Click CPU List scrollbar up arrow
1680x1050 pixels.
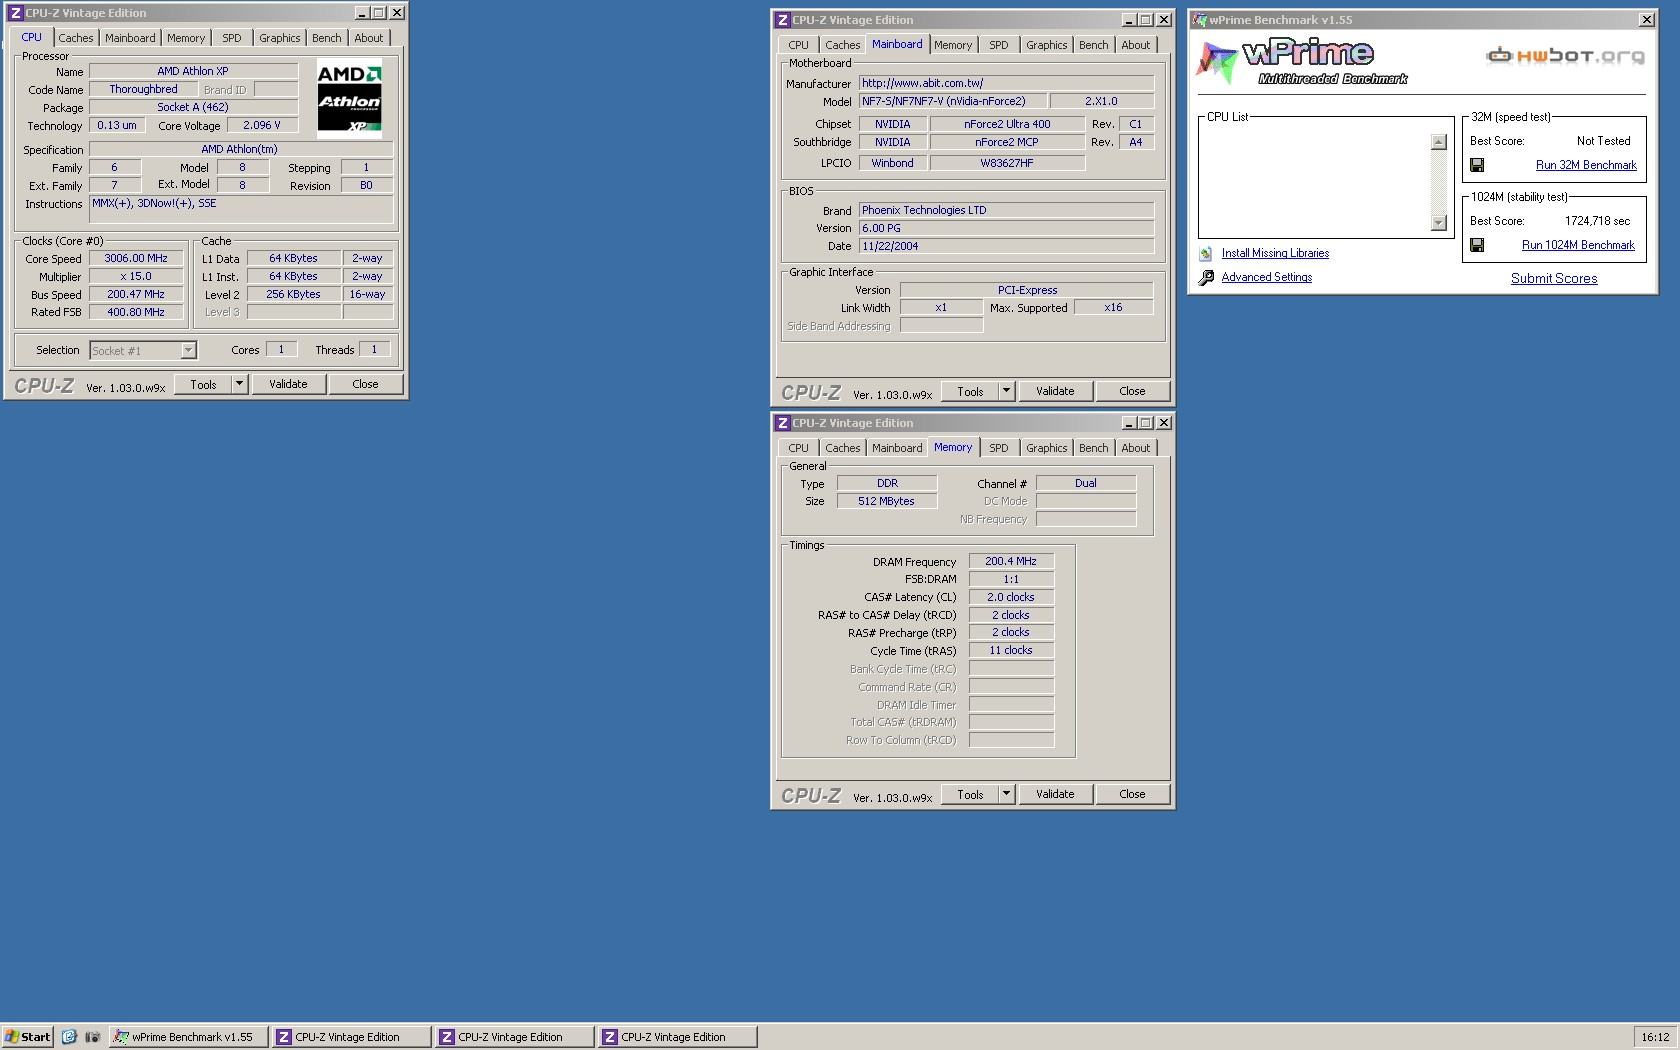click(x=1438, y=142)
